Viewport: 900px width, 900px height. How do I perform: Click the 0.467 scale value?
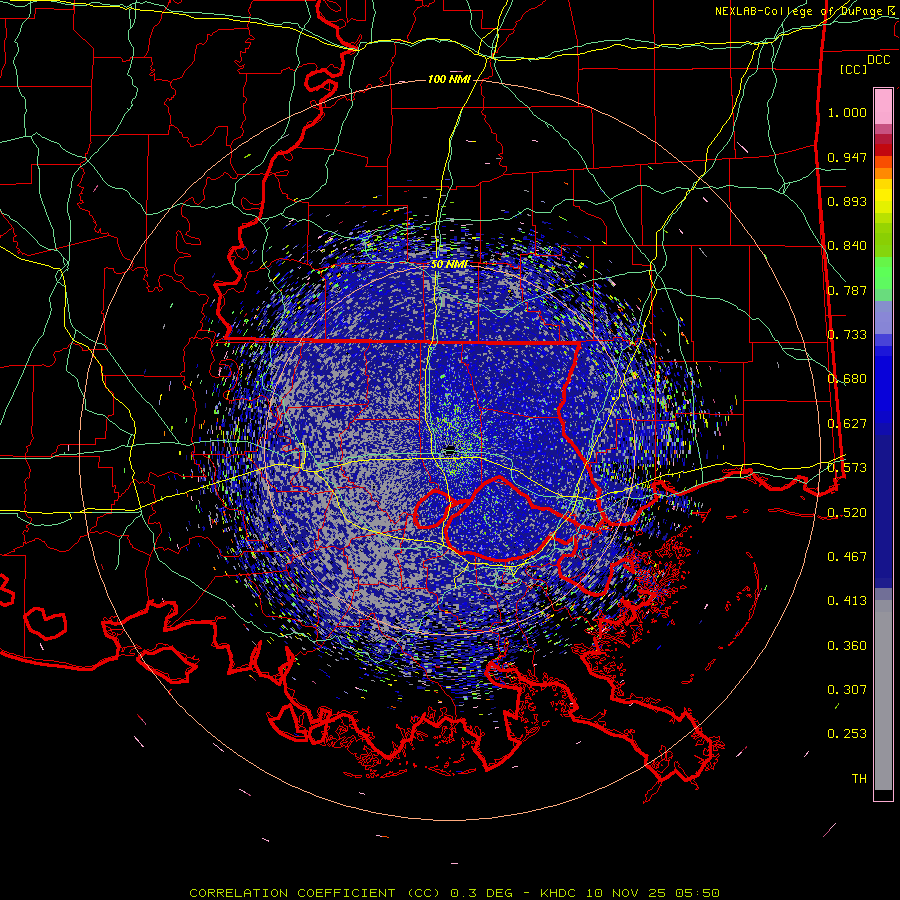847,557
